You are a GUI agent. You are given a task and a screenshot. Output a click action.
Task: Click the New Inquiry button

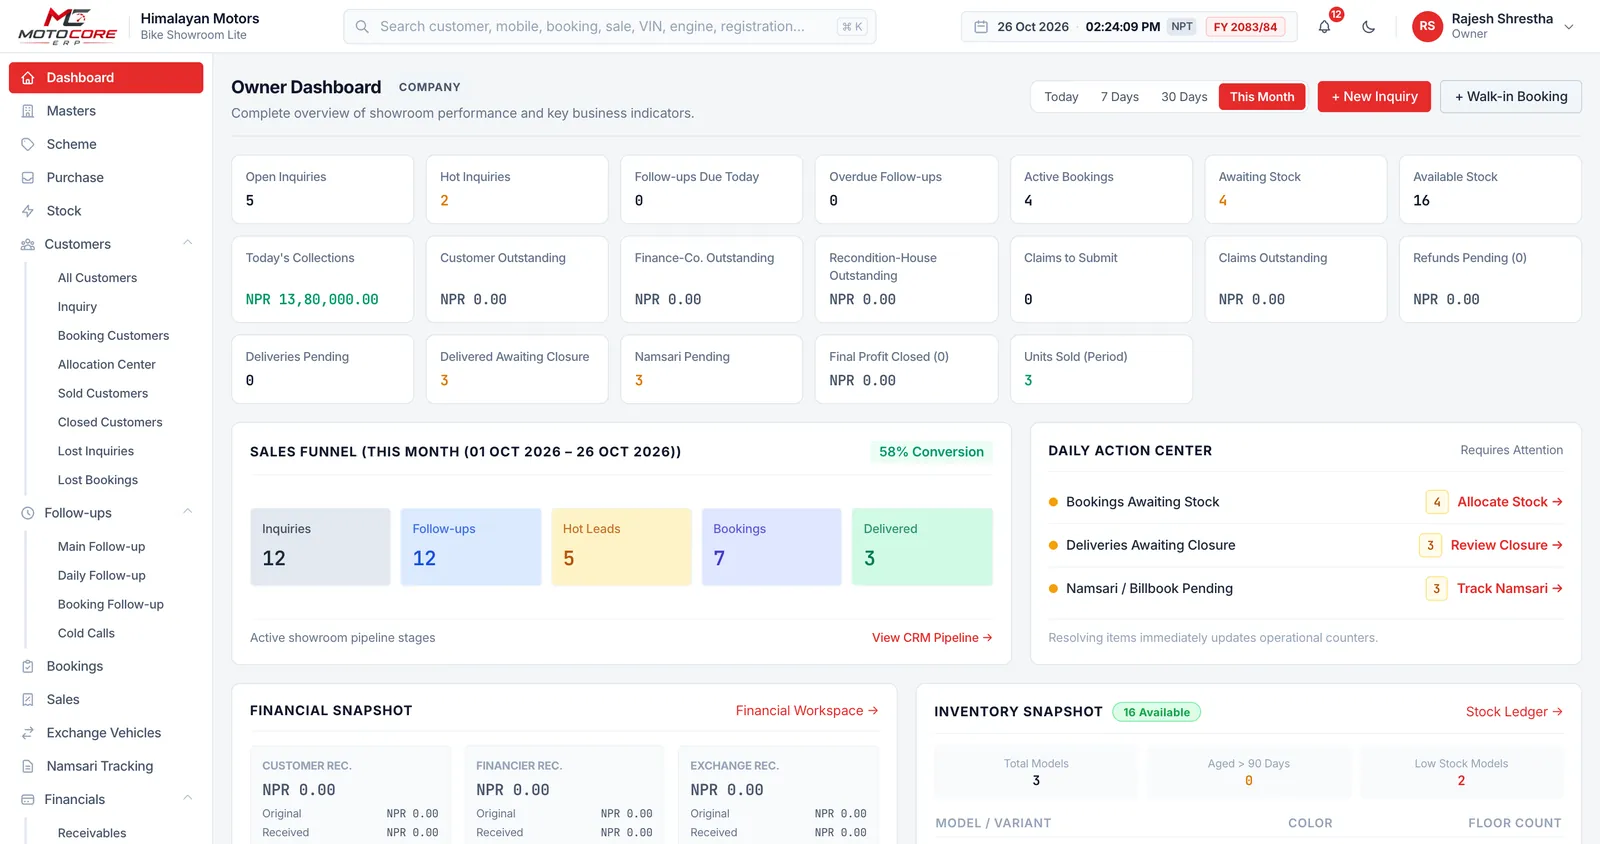point(1374,97)
